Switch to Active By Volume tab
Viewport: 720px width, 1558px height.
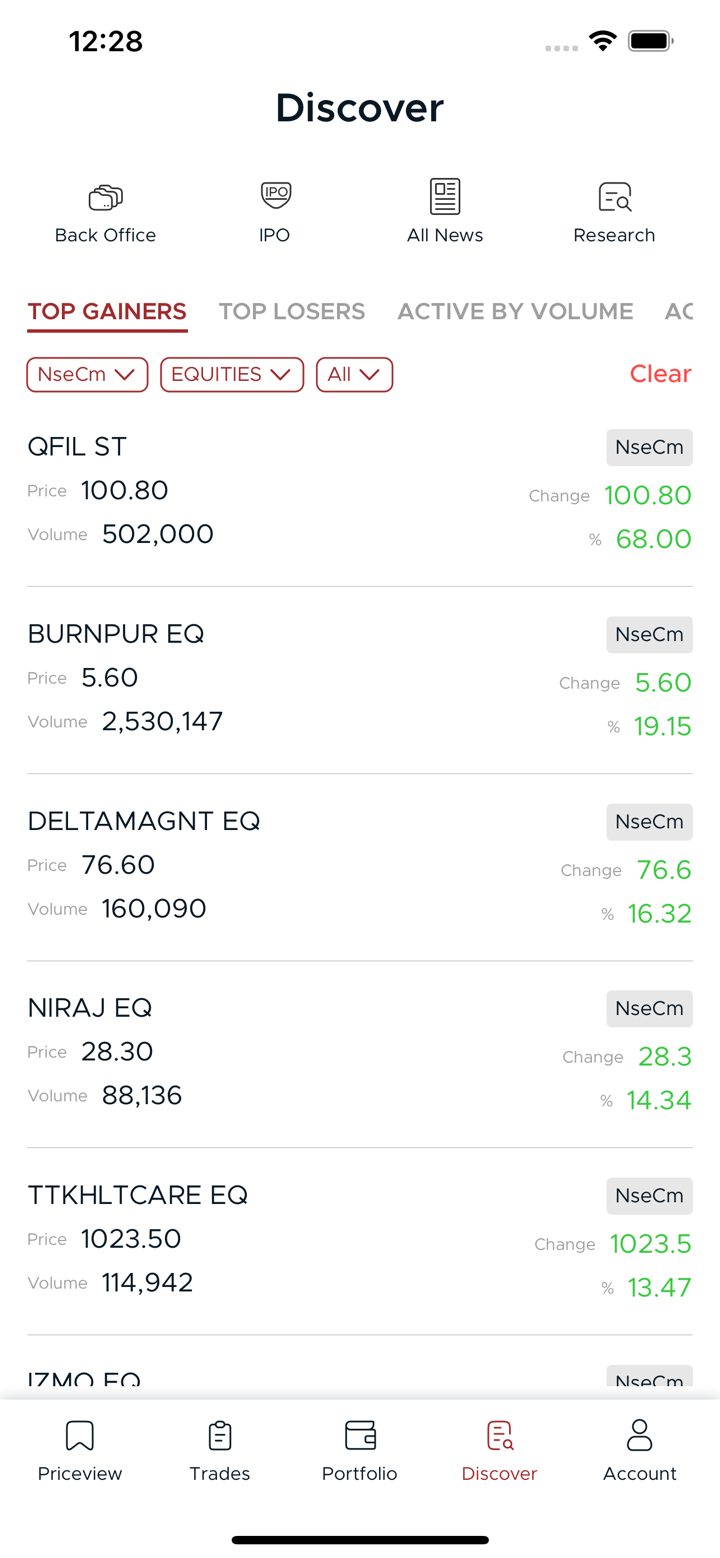click(515, 311)
